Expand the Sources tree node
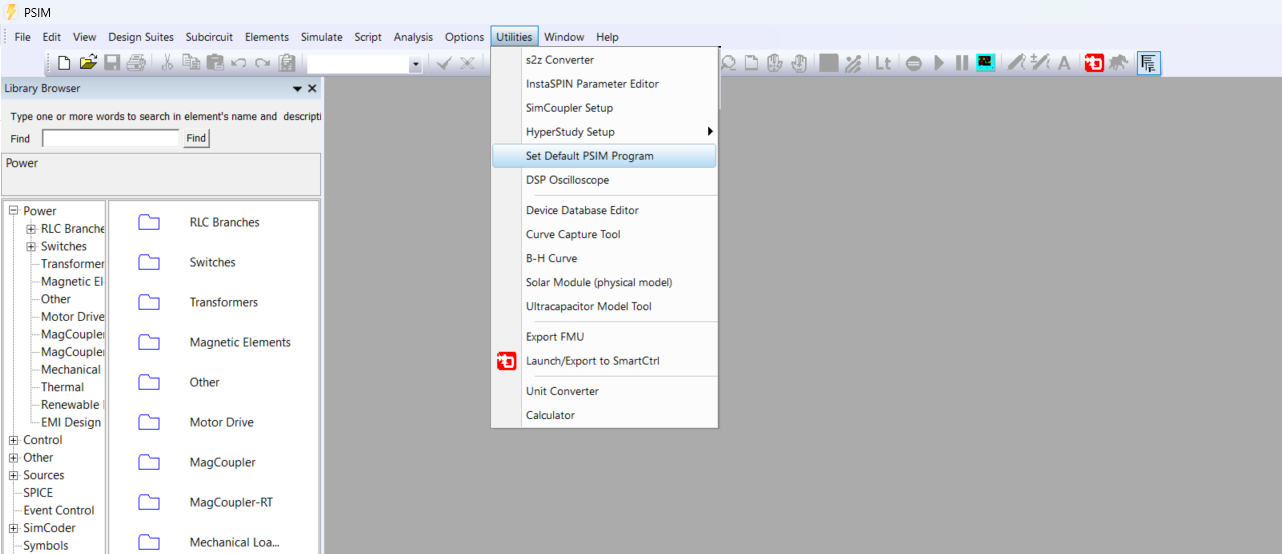Screen dimensions: 1282x554 (14, 475)
